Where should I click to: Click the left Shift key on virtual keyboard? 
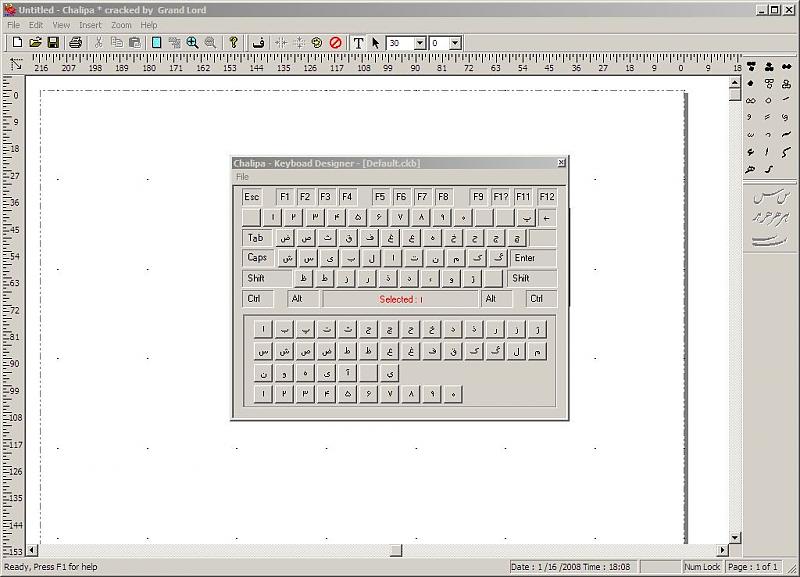point(266,279)
